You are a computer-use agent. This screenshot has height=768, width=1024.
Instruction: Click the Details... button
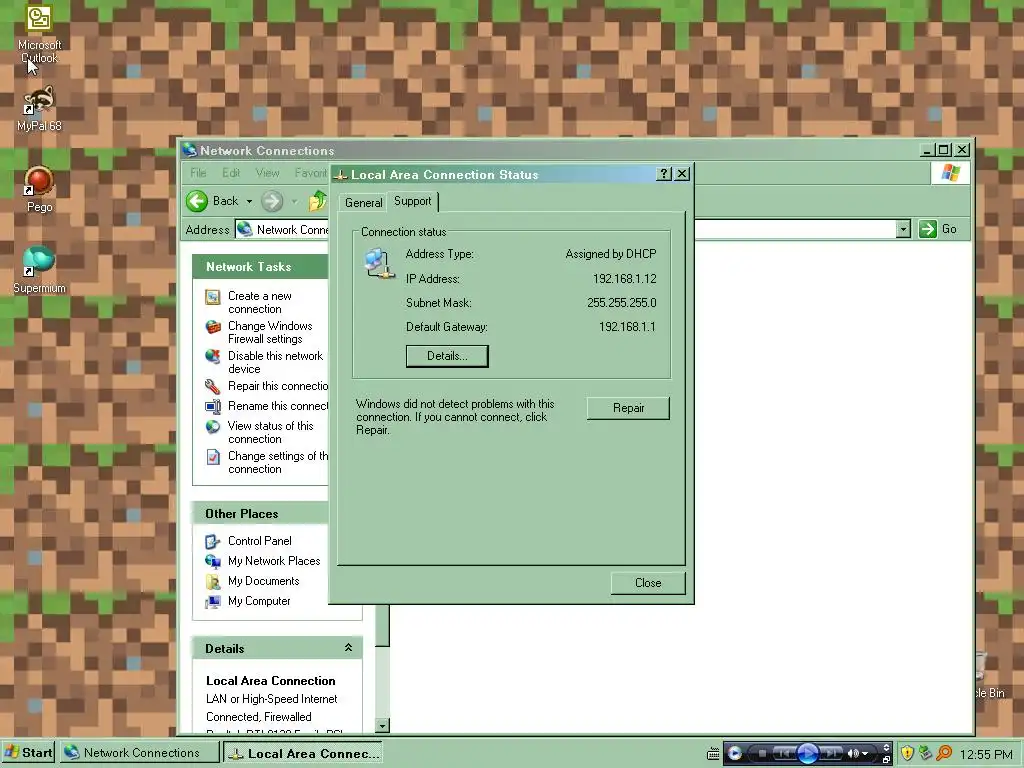[447, 356]
